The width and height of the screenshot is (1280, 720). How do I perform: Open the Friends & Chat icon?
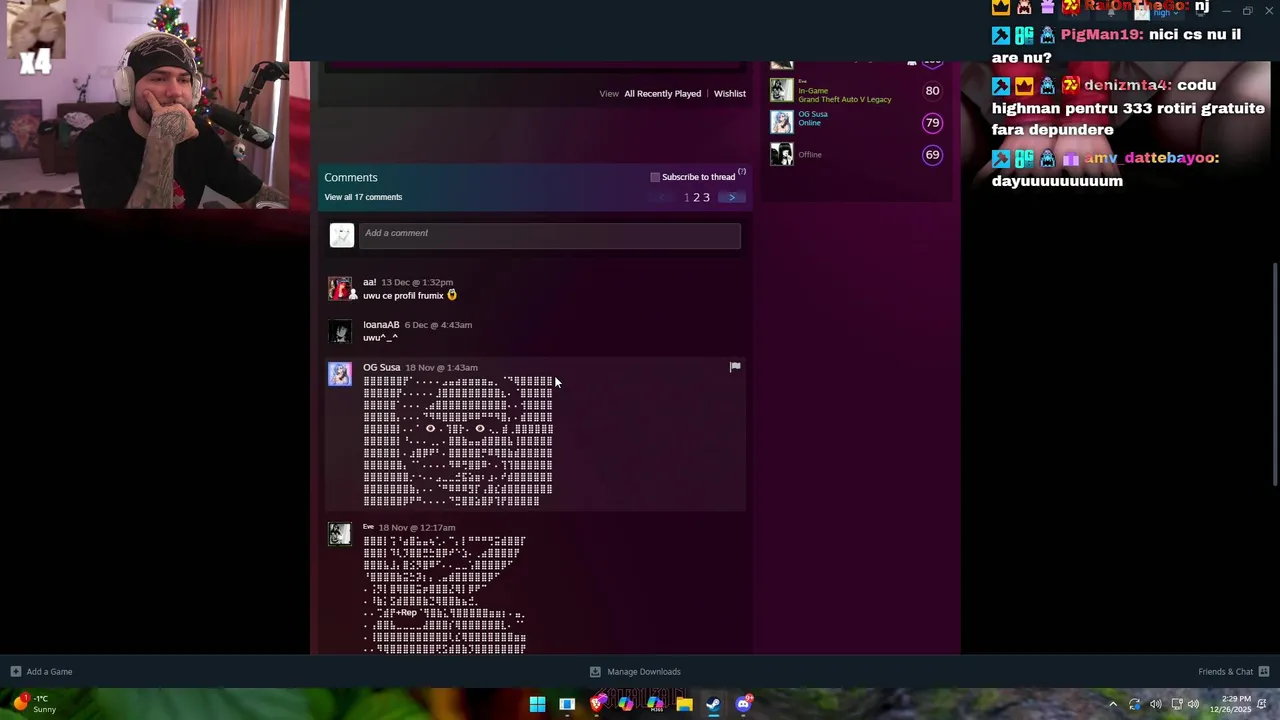1264,672
